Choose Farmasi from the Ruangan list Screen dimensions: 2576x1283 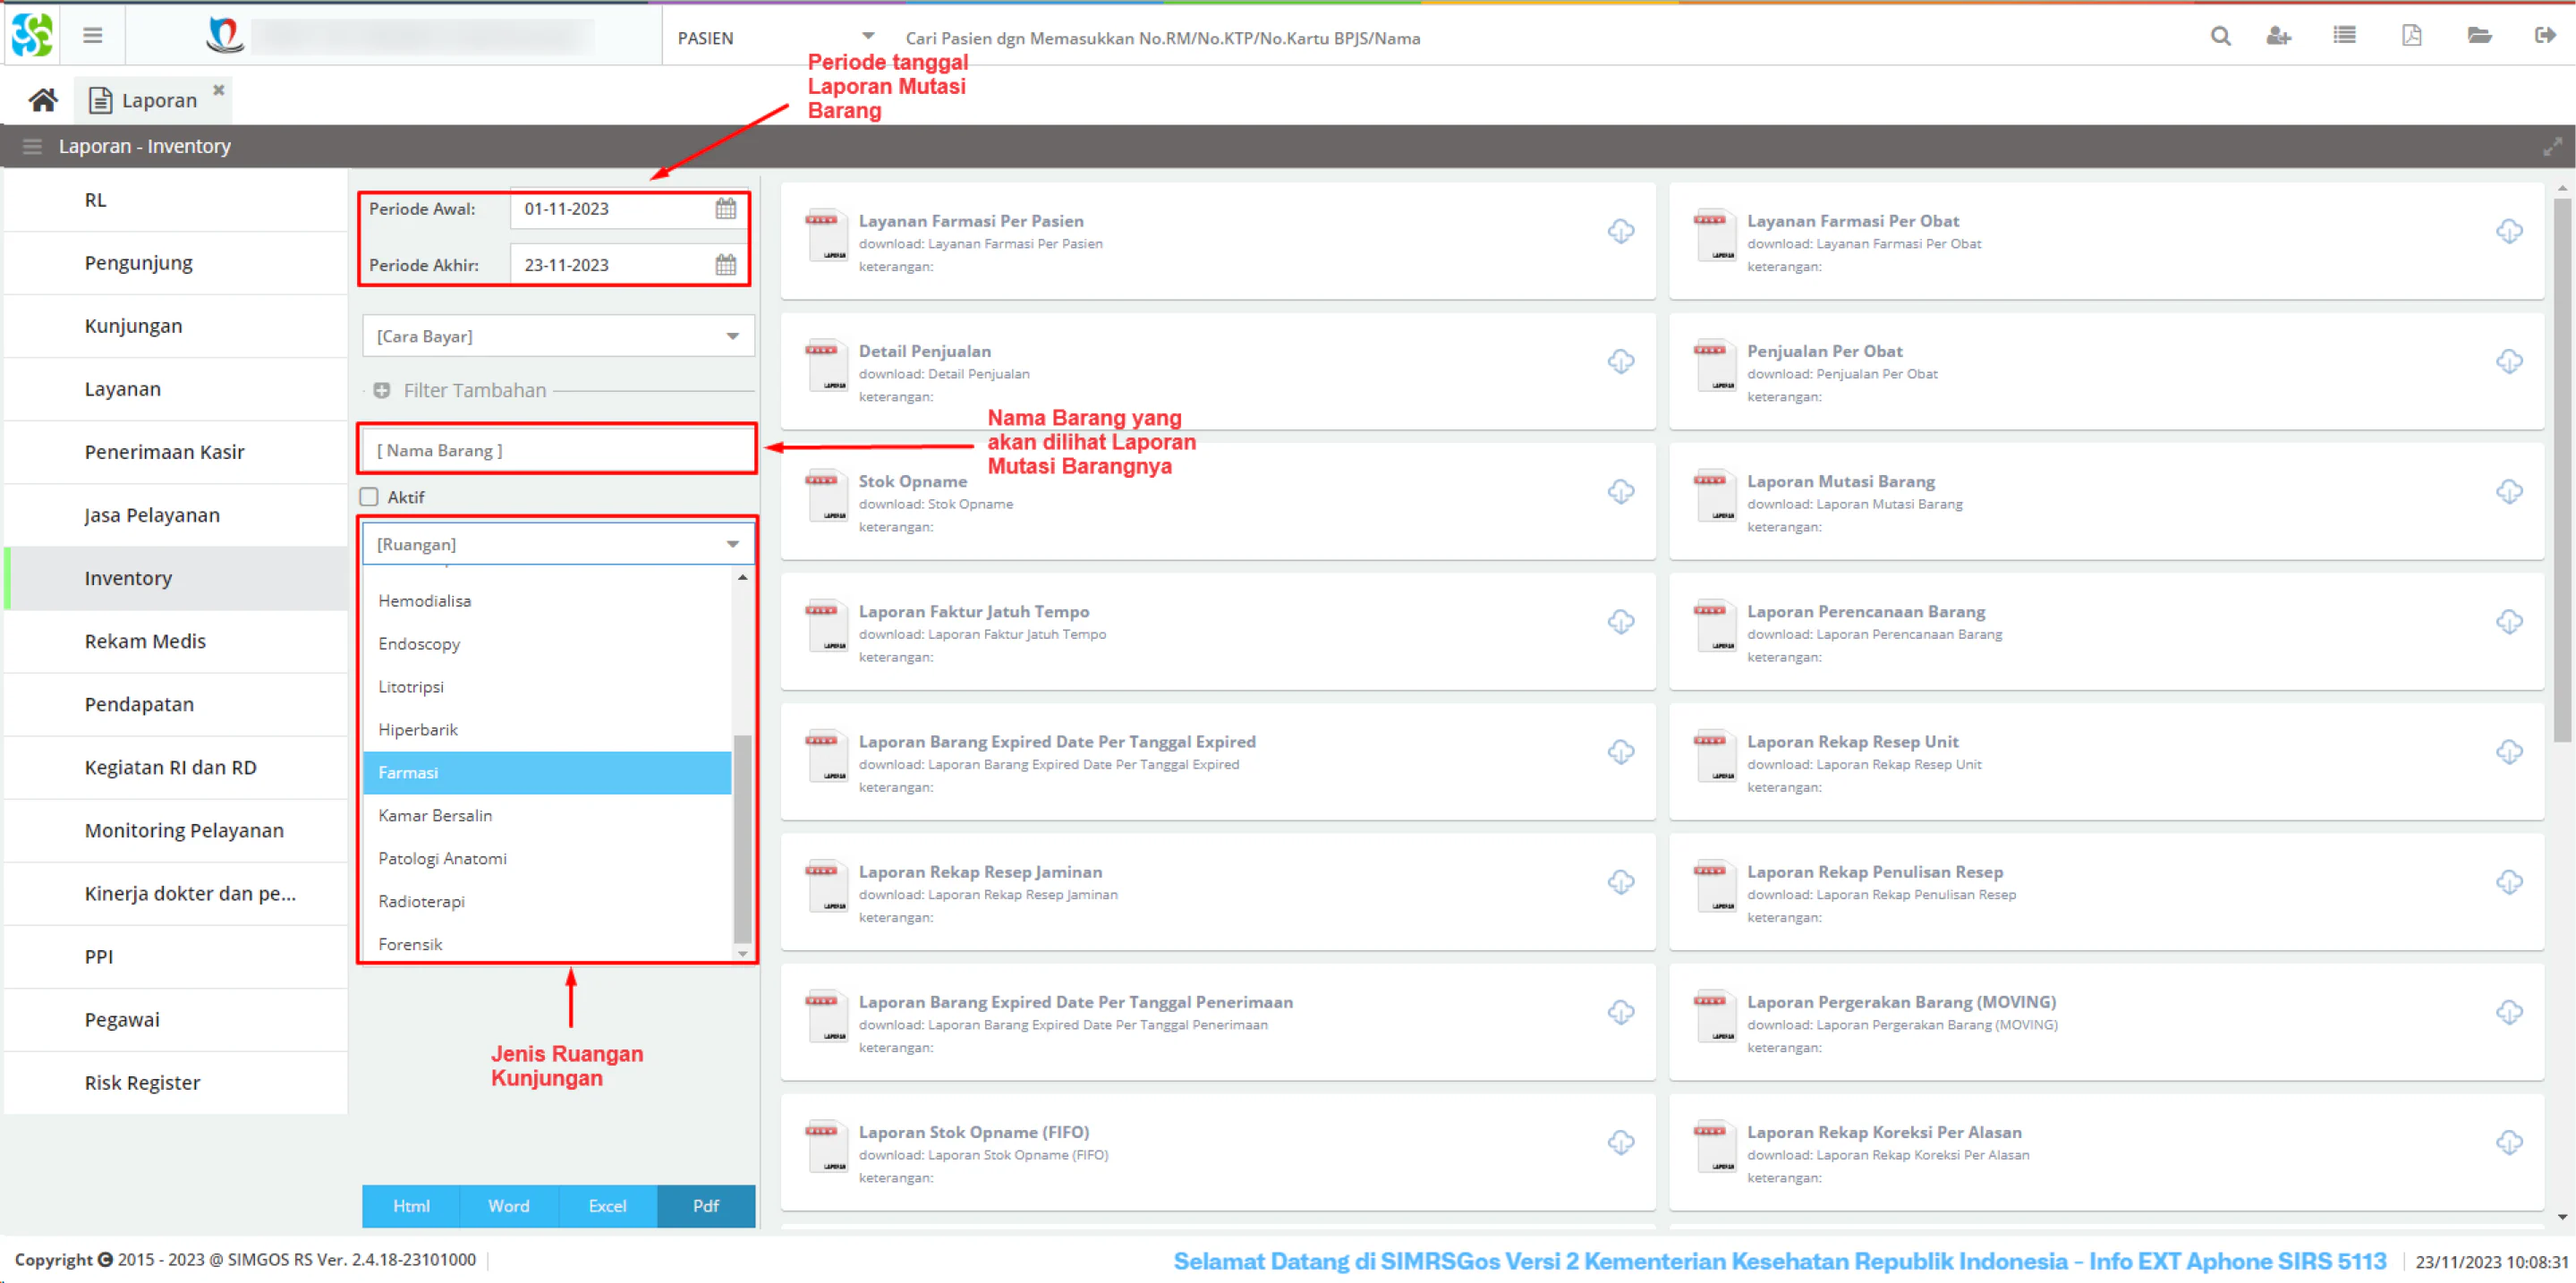(547, 773)
